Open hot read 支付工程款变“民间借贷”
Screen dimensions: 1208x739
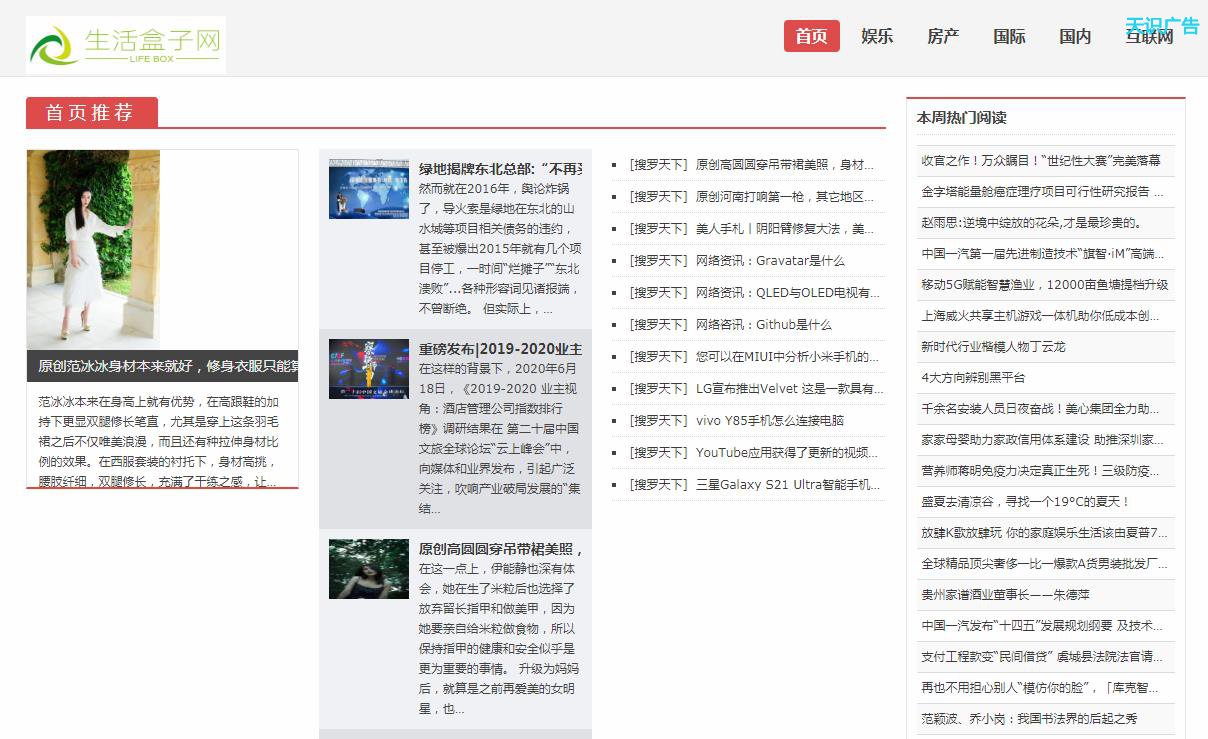coord(1042,656)
